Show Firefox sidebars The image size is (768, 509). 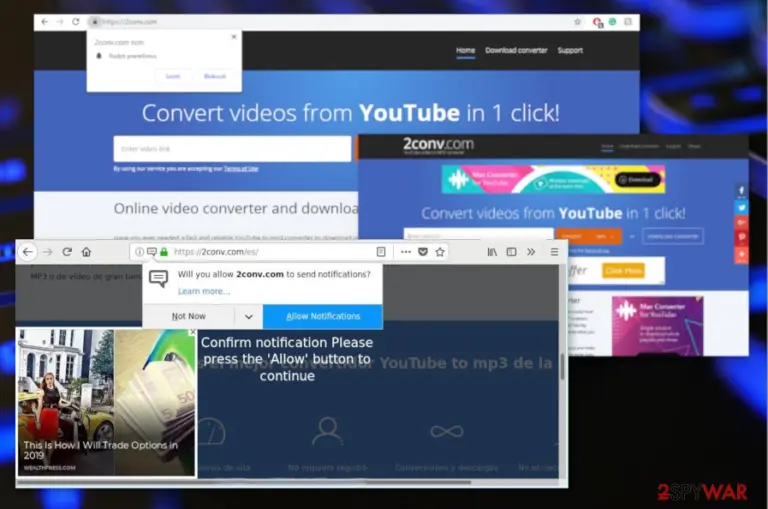tap(511, 252)
